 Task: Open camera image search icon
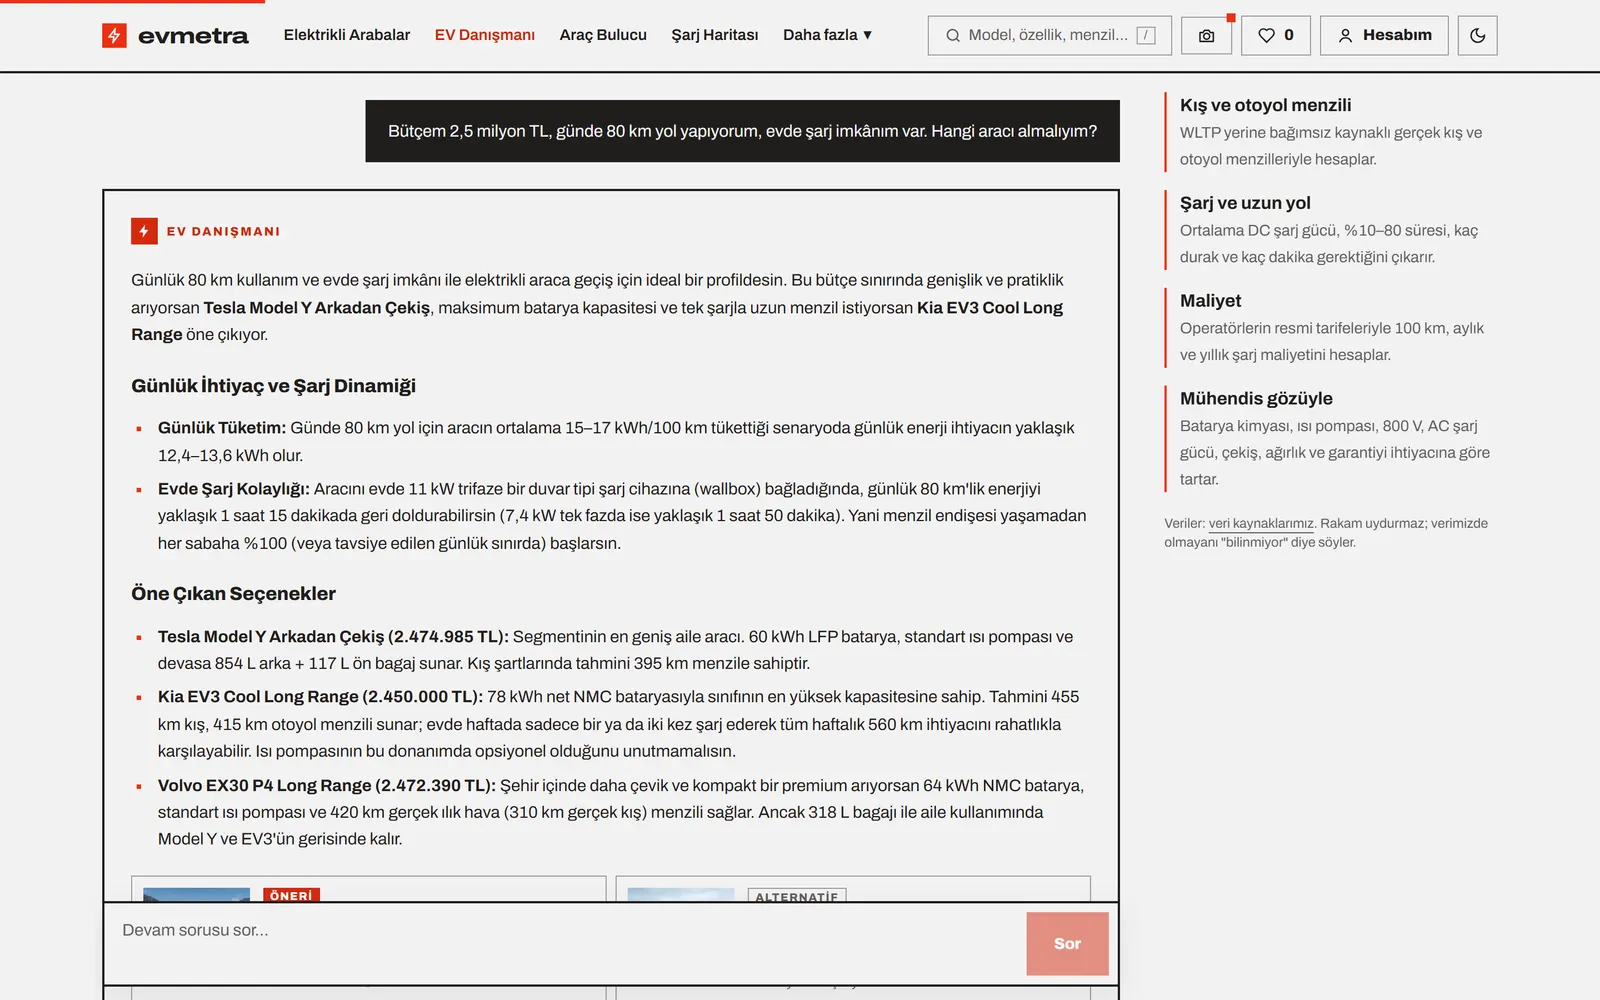pyautogui.click(x=1206, y=36)
